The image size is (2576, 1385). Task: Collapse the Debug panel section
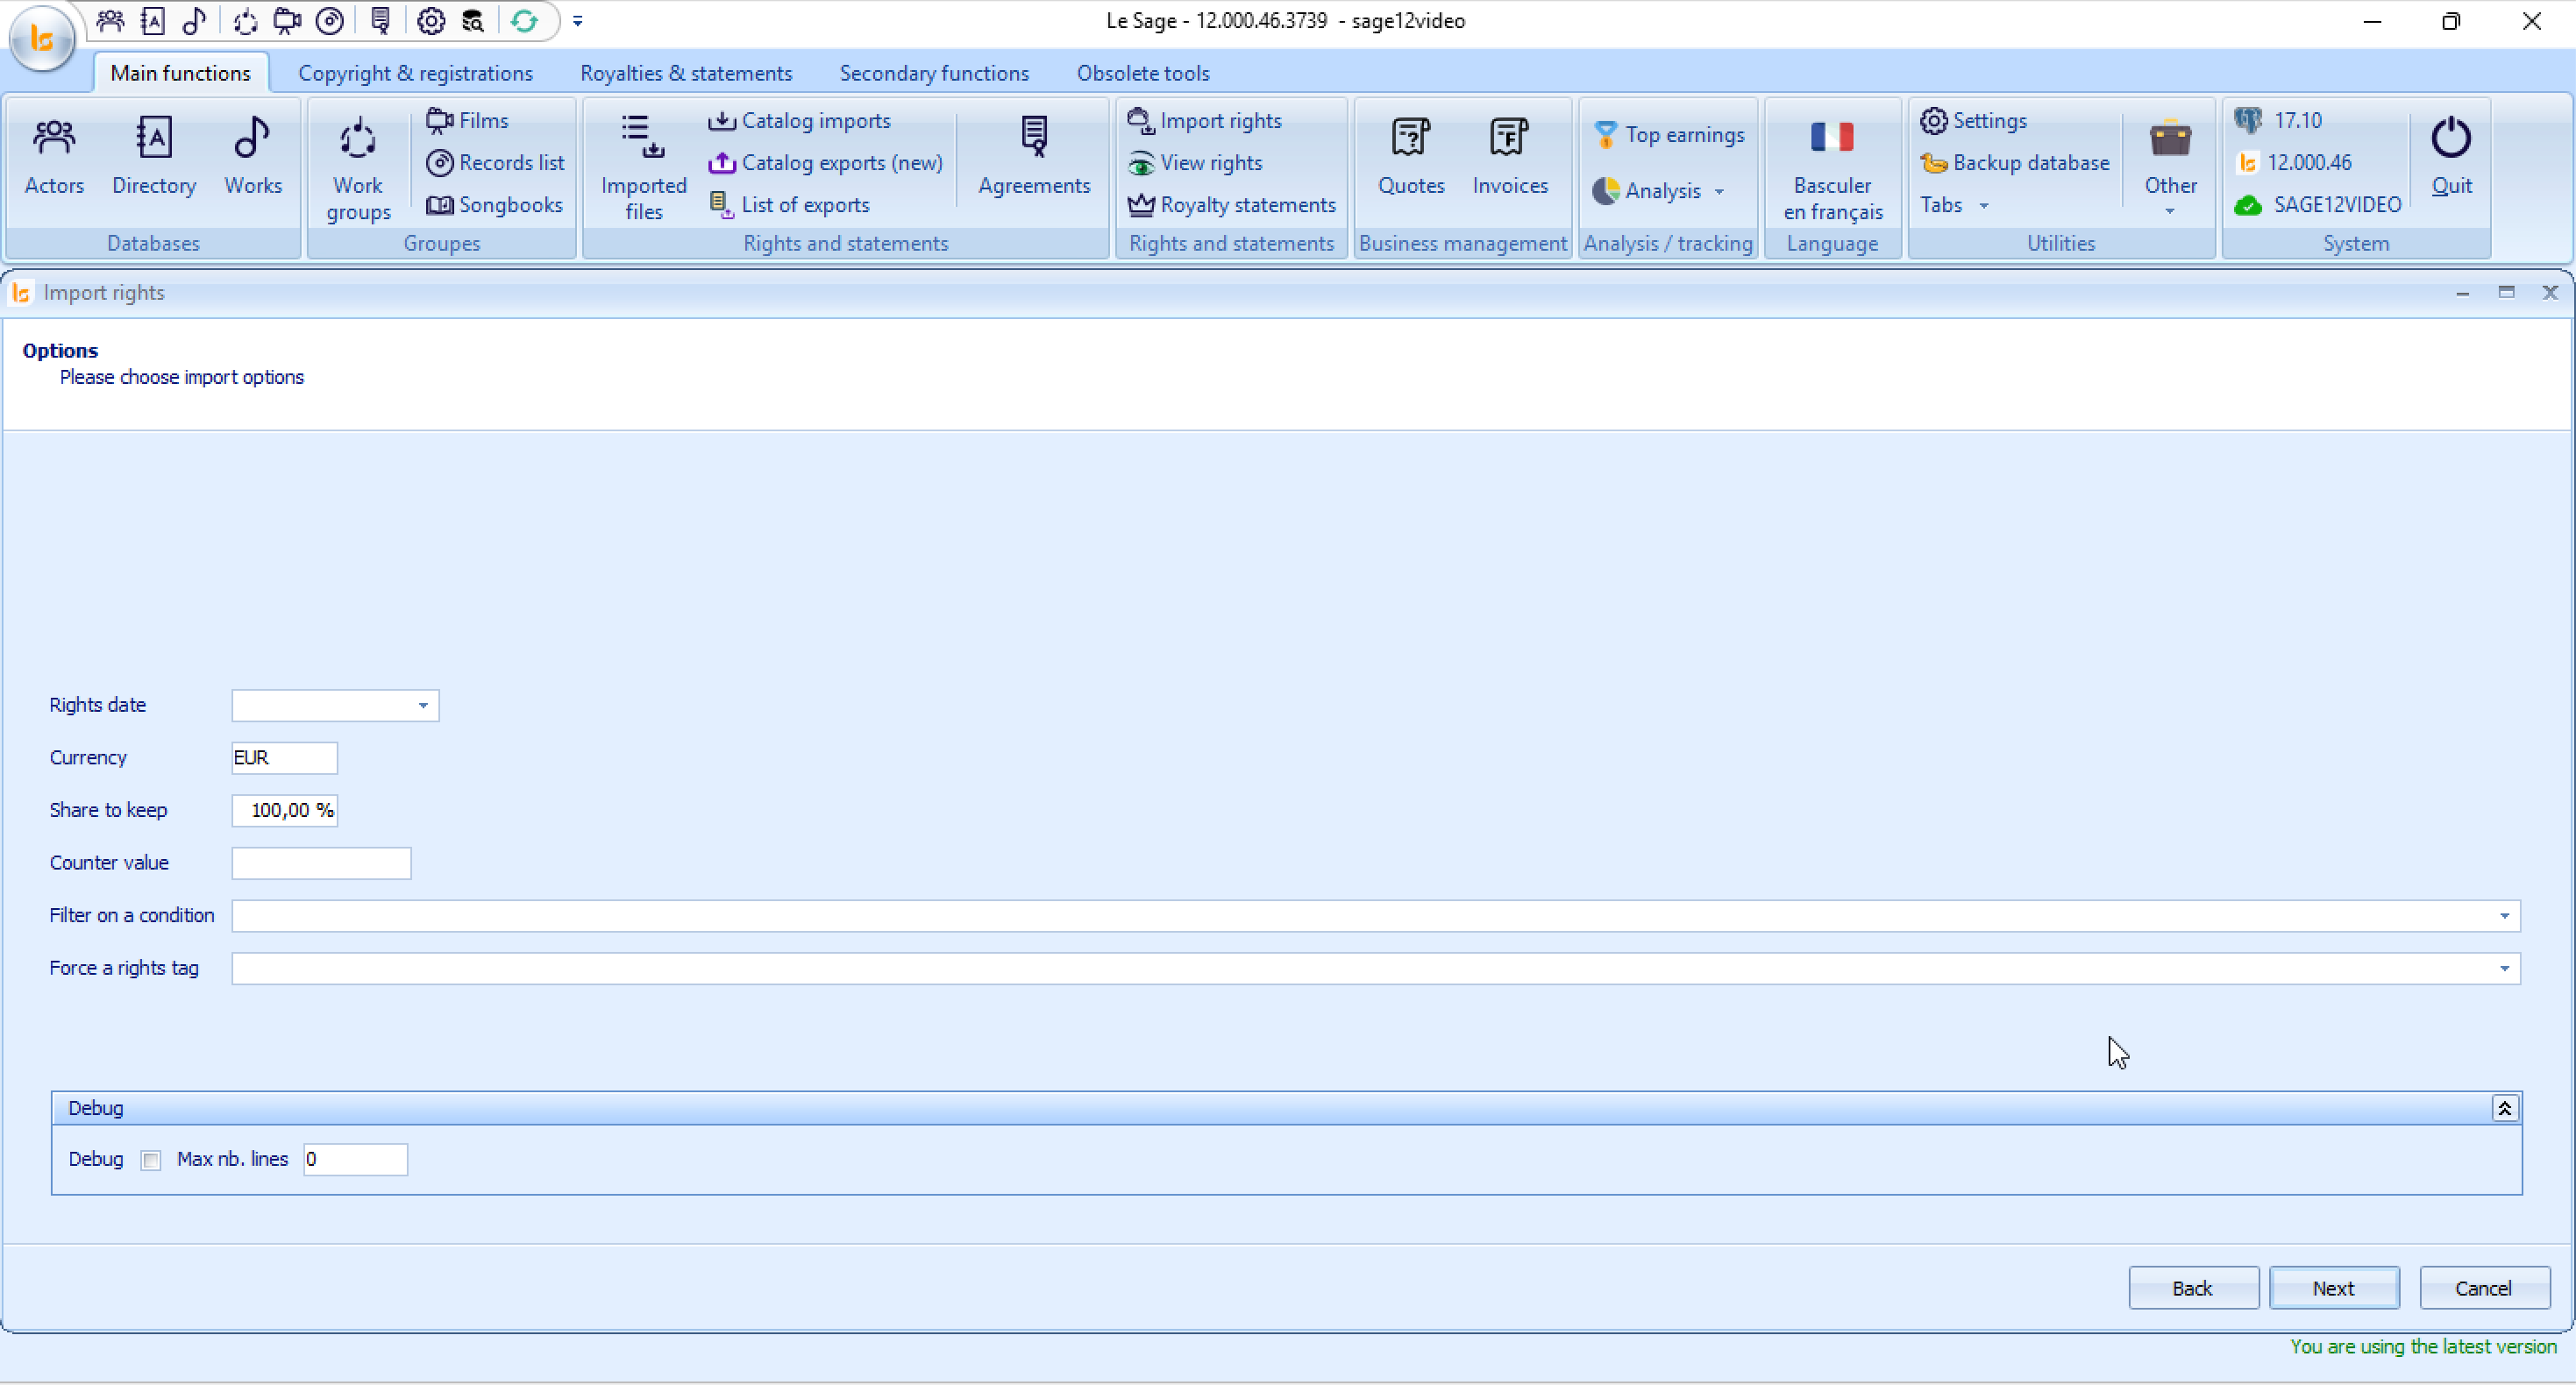point(2504,1108)
